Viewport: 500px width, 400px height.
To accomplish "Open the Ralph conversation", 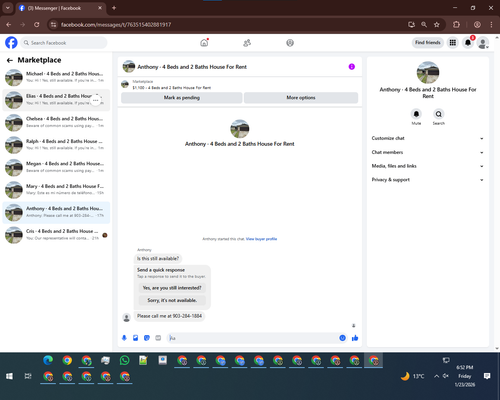I will coord(56,145).
